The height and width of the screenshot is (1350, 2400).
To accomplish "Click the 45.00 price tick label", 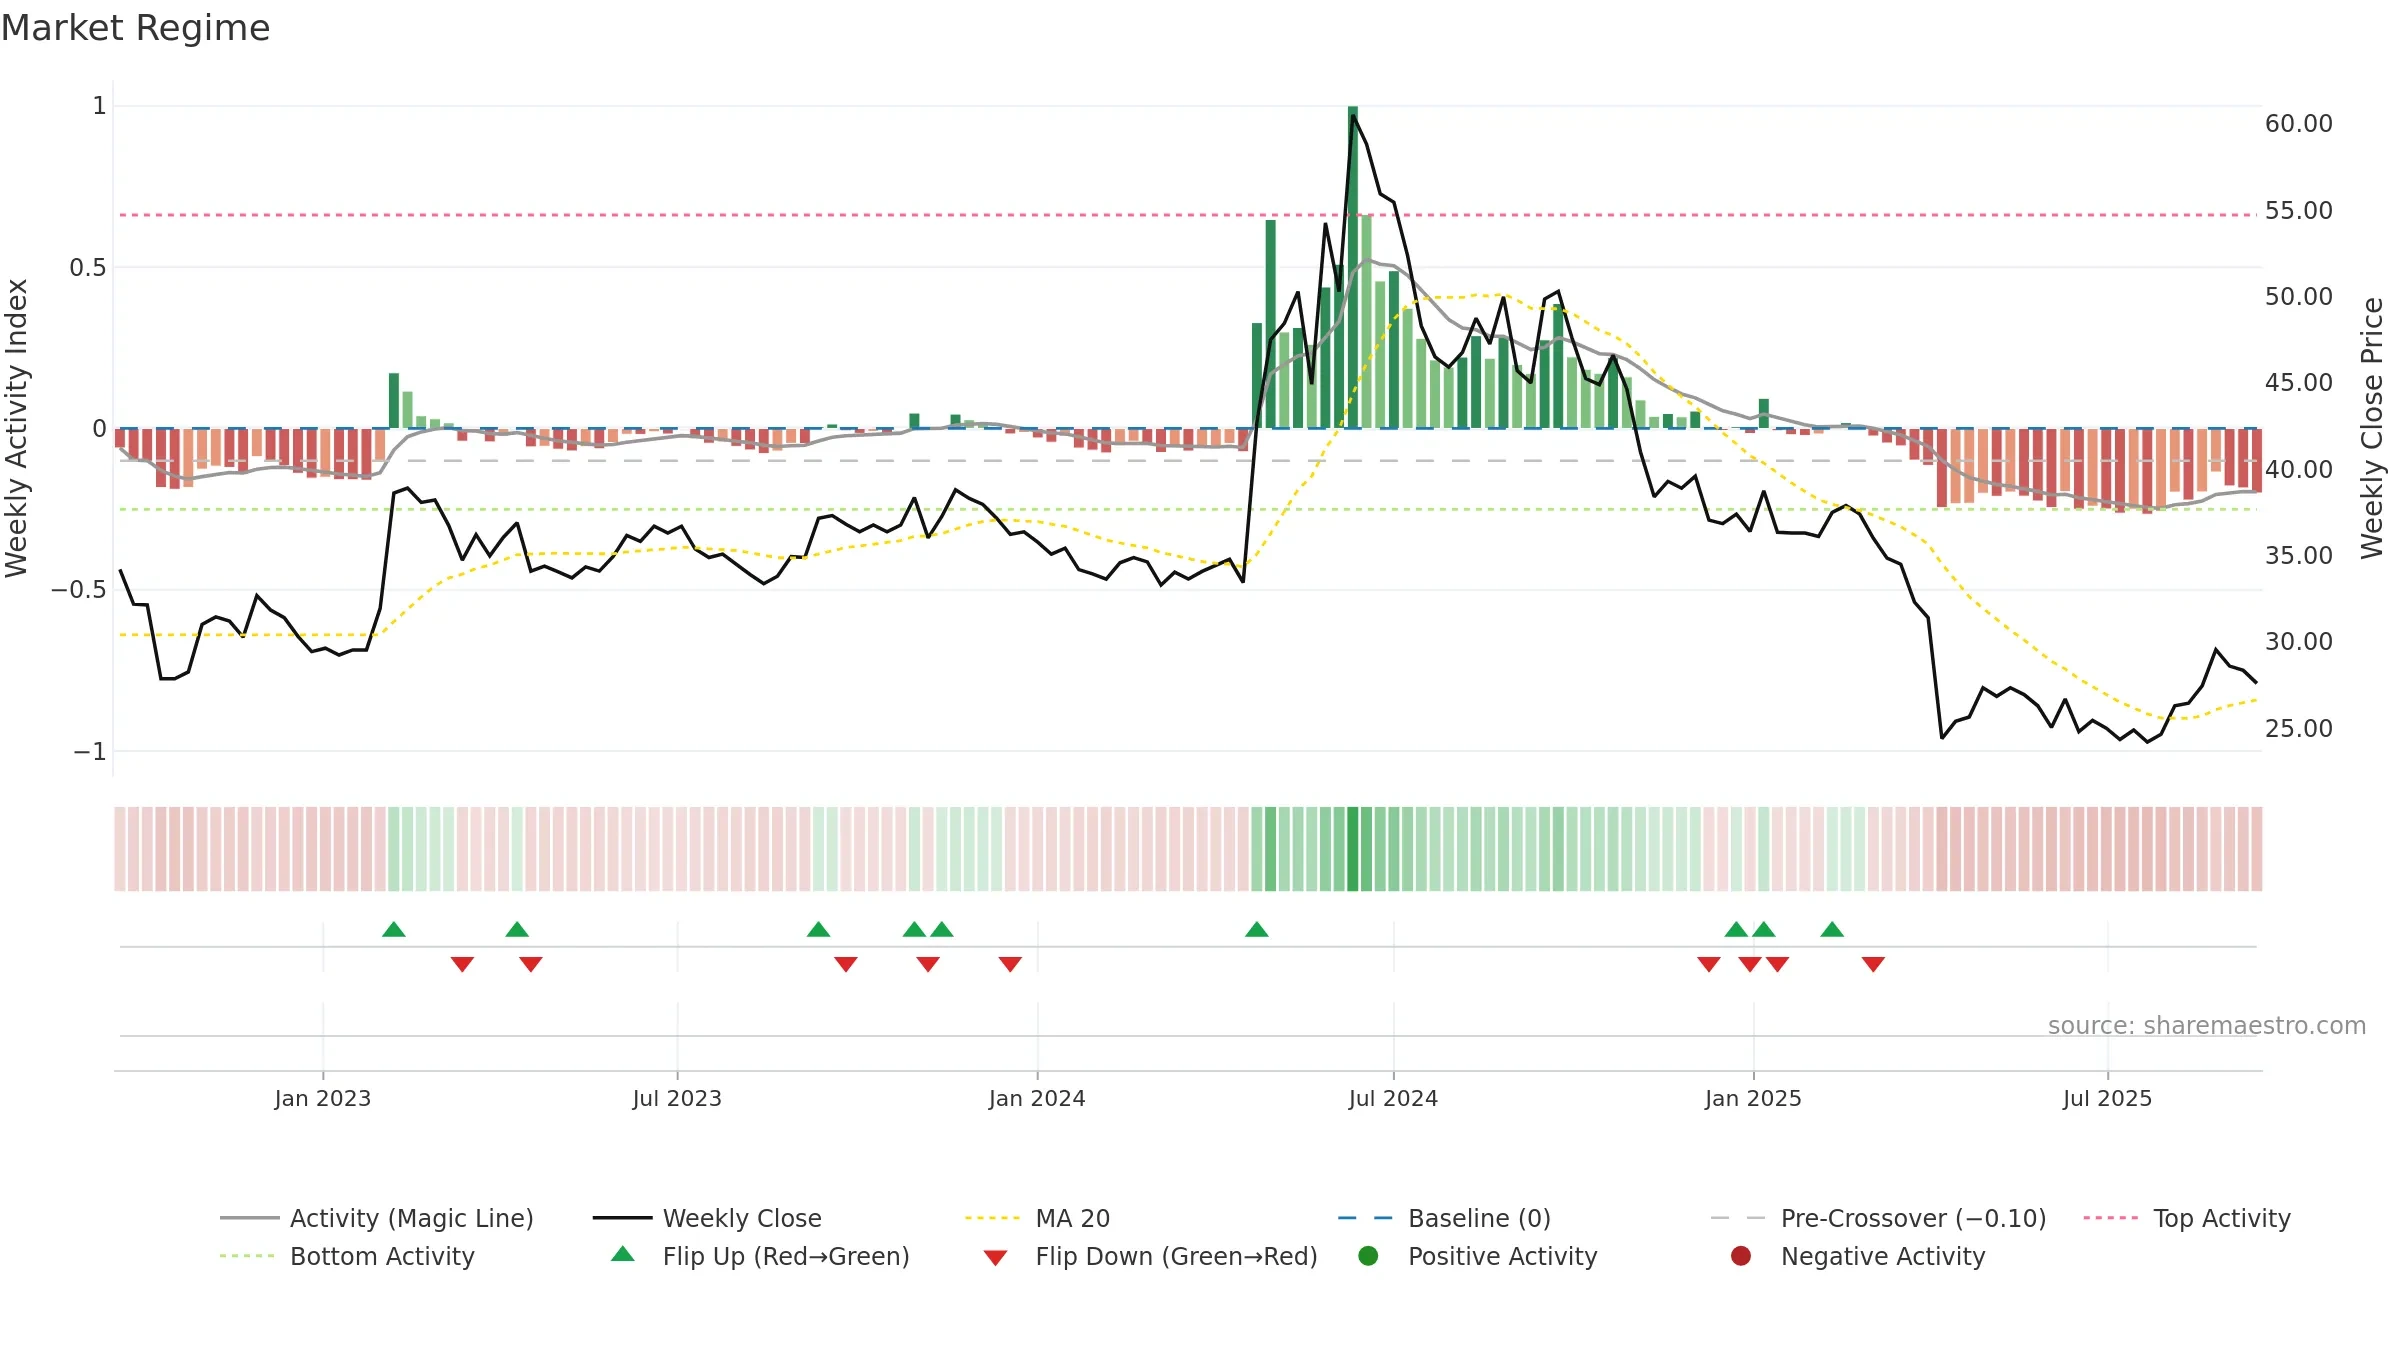I will tap(2299, 383).
